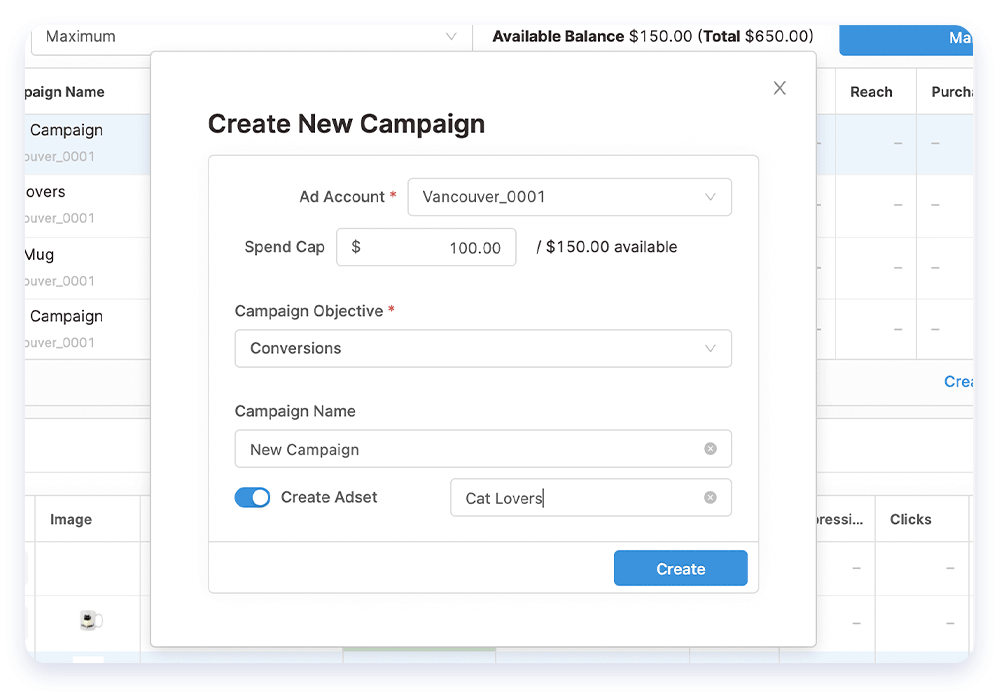This screenshot has height=700, width=1000.
Task: Click the Campaign Name input field
Action: coord(483,449)
